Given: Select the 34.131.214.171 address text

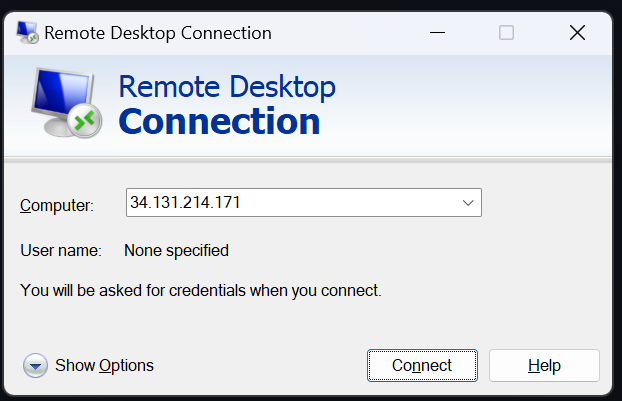Looking at the screenshot, I should pyautogui.click(x=185, y=202).
